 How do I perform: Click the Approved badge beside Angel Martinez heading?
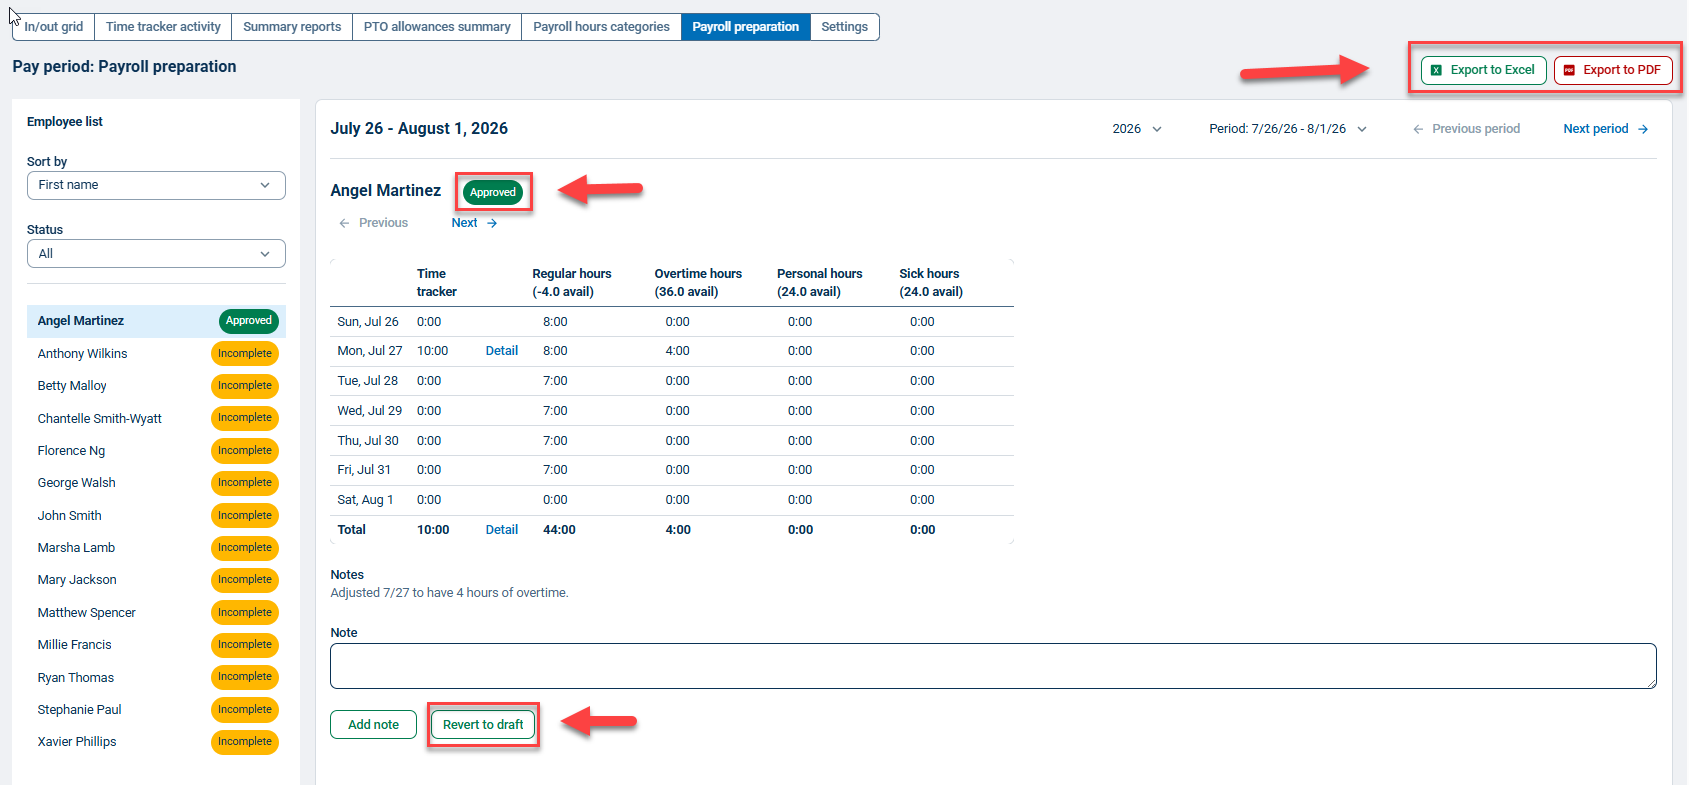(493, 192)
